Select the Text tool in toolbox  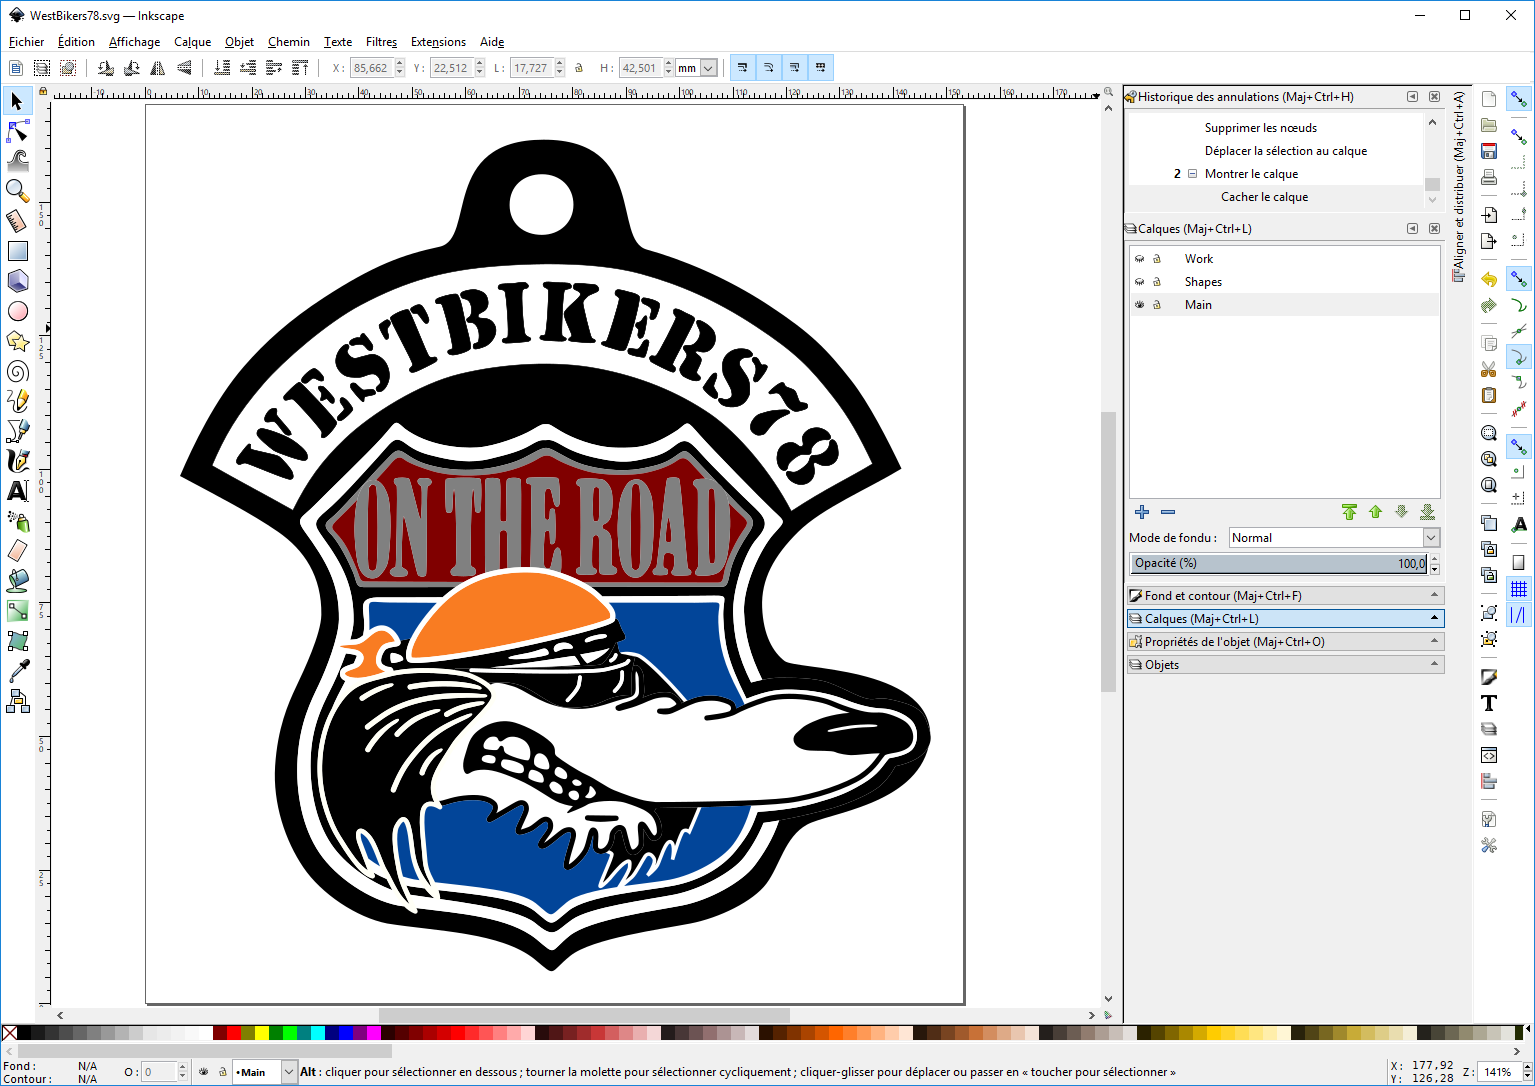pos(17,491)
